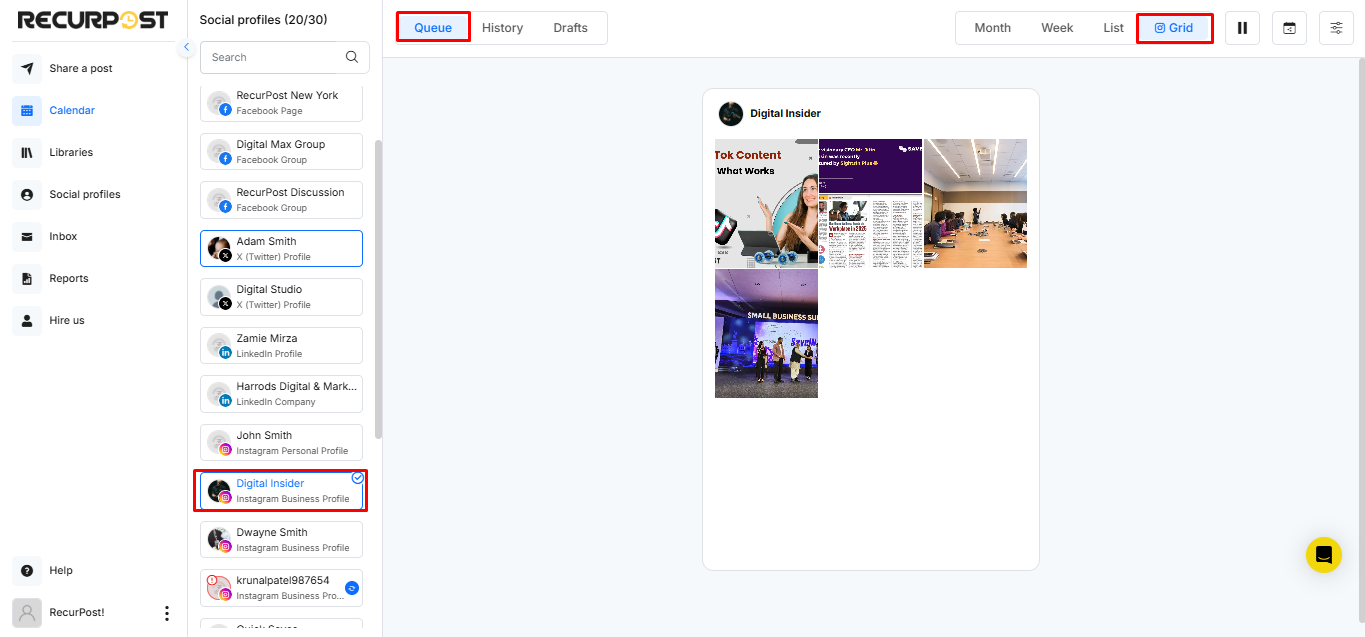Select RecurPost New York Facebook Page profile

[x=281, y=103]
